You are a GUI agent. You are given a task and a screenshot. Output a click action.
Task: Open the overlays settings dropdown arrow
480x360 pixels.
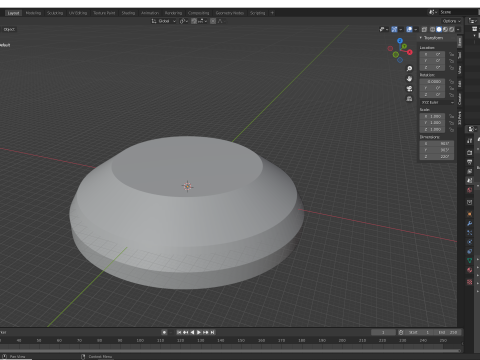point(416,29)
